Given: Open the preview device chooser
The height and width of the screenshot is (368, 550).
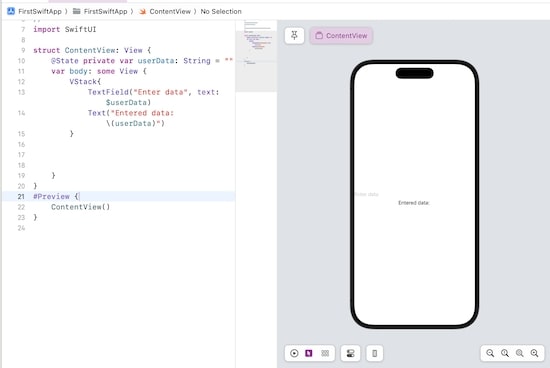Looking at the screenshot, I should pos(375,353).
